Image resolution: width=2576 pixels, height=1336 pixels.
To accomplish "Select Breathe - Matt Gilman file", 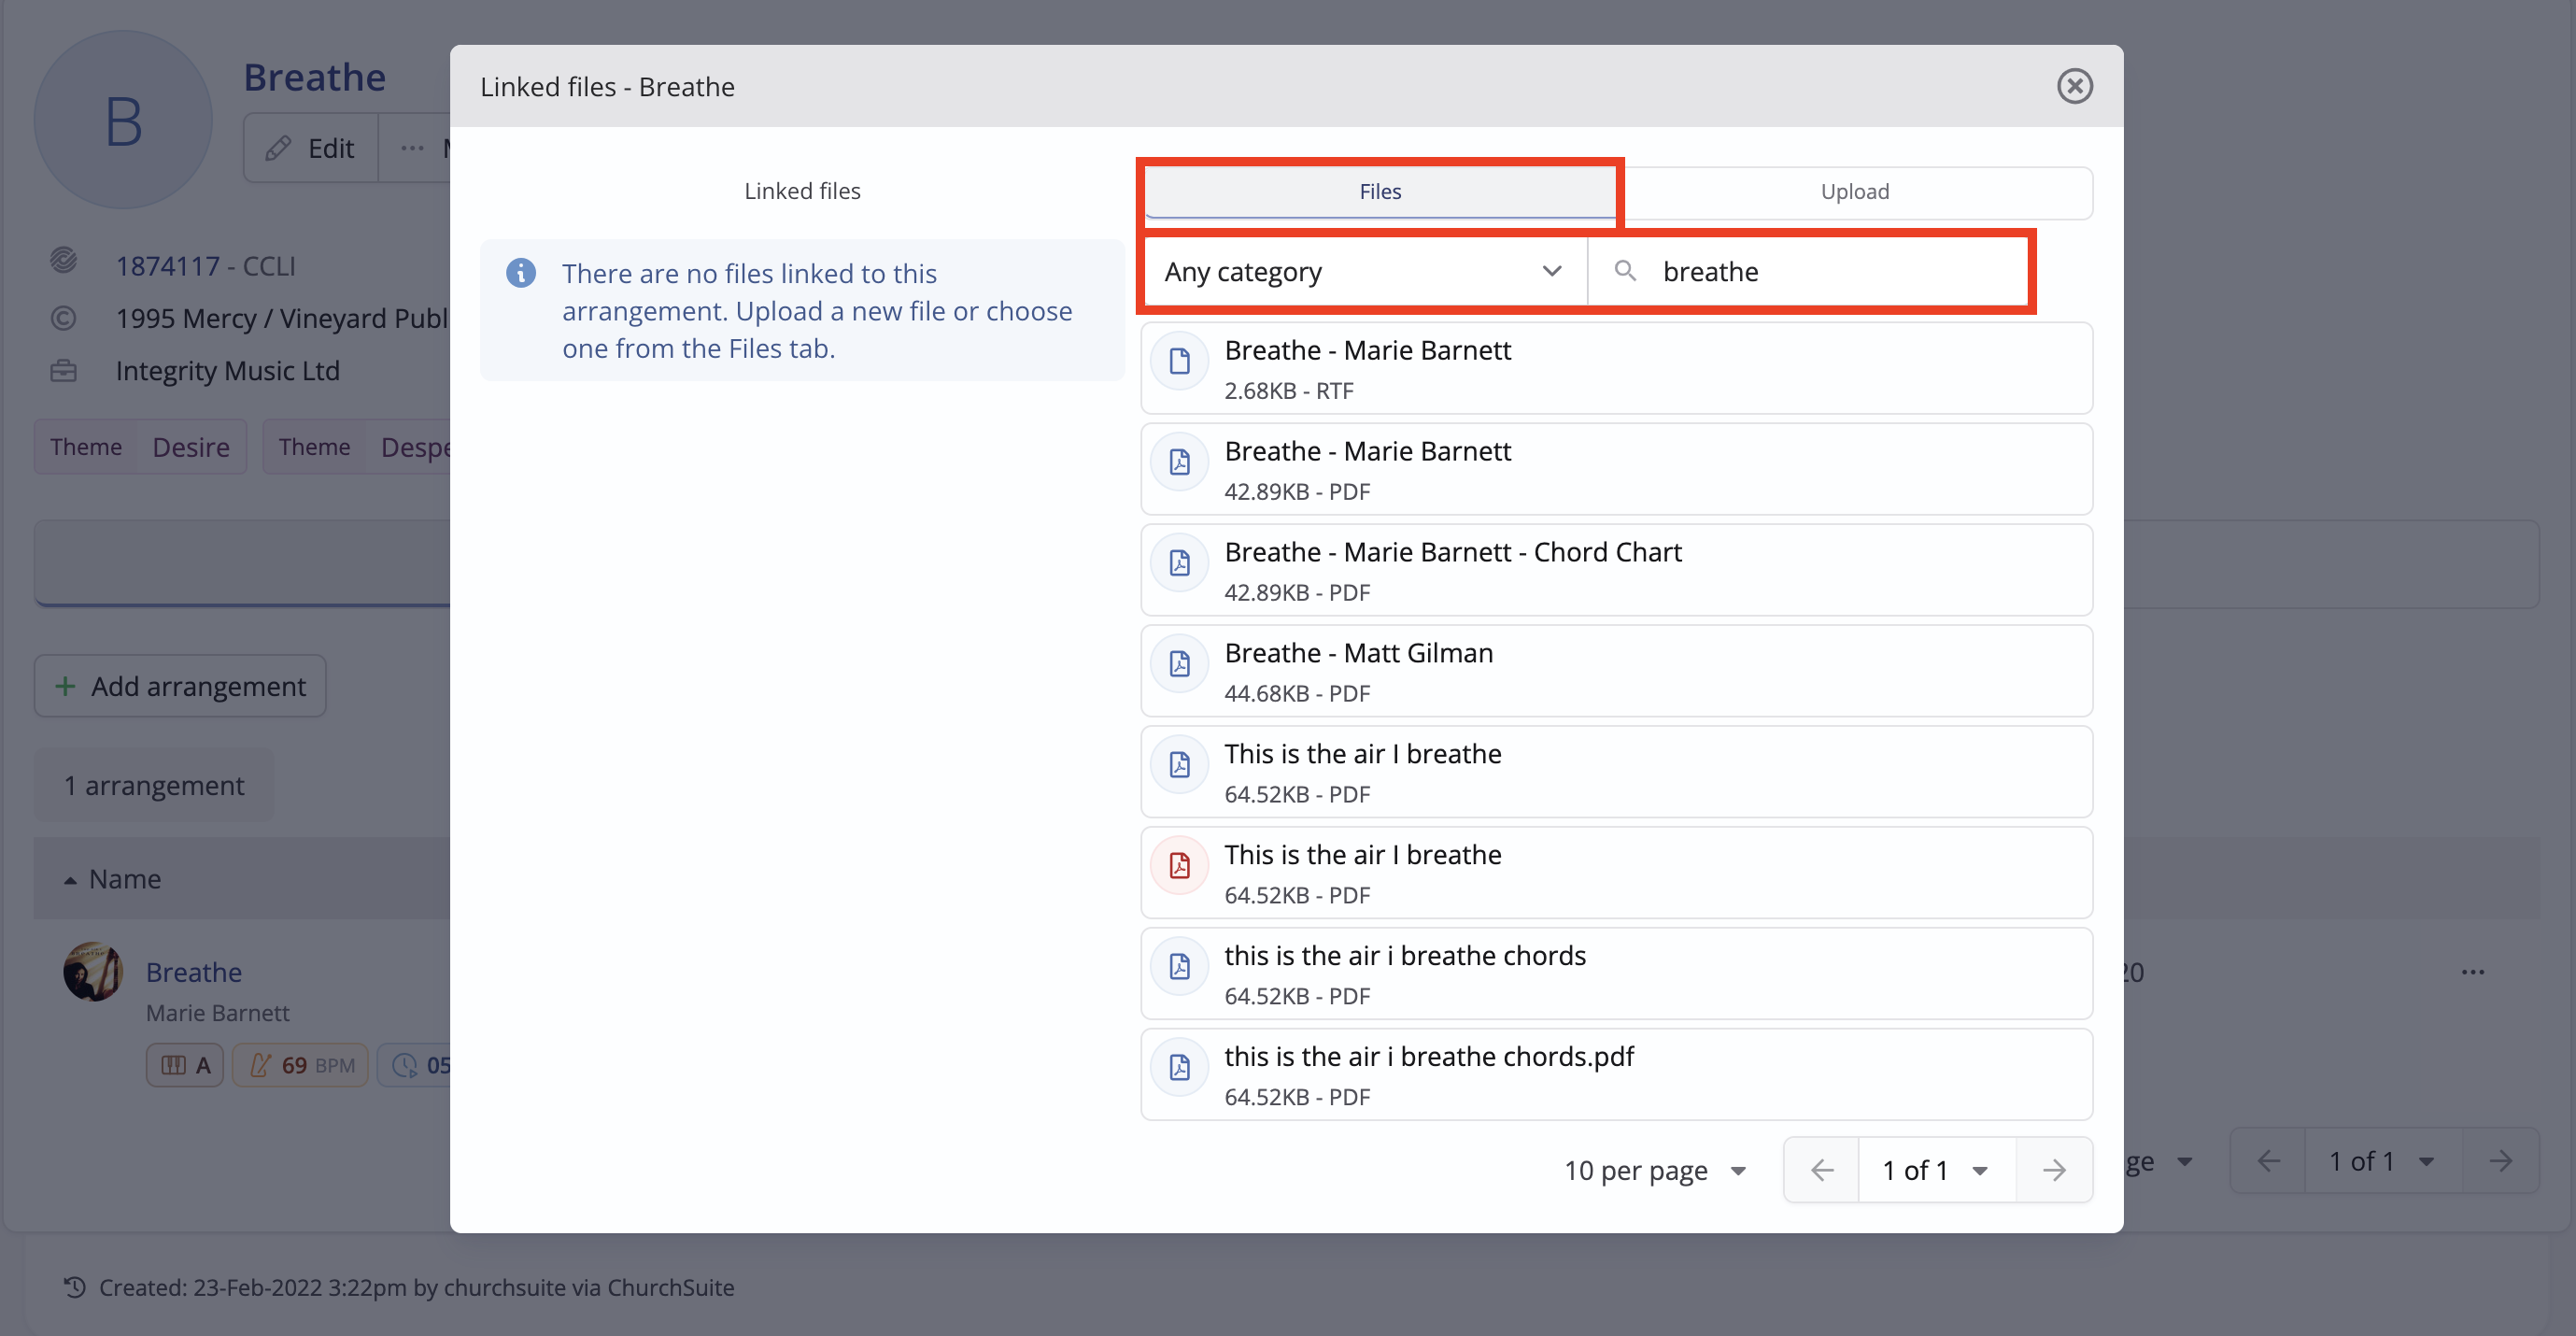I will pyautogui.click(x=1616, y=671).
